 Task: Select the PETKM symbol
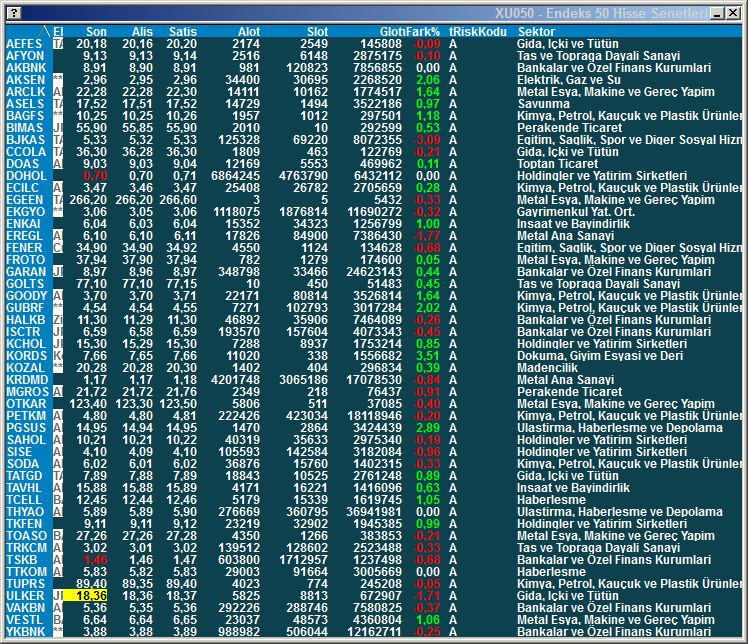26,416
